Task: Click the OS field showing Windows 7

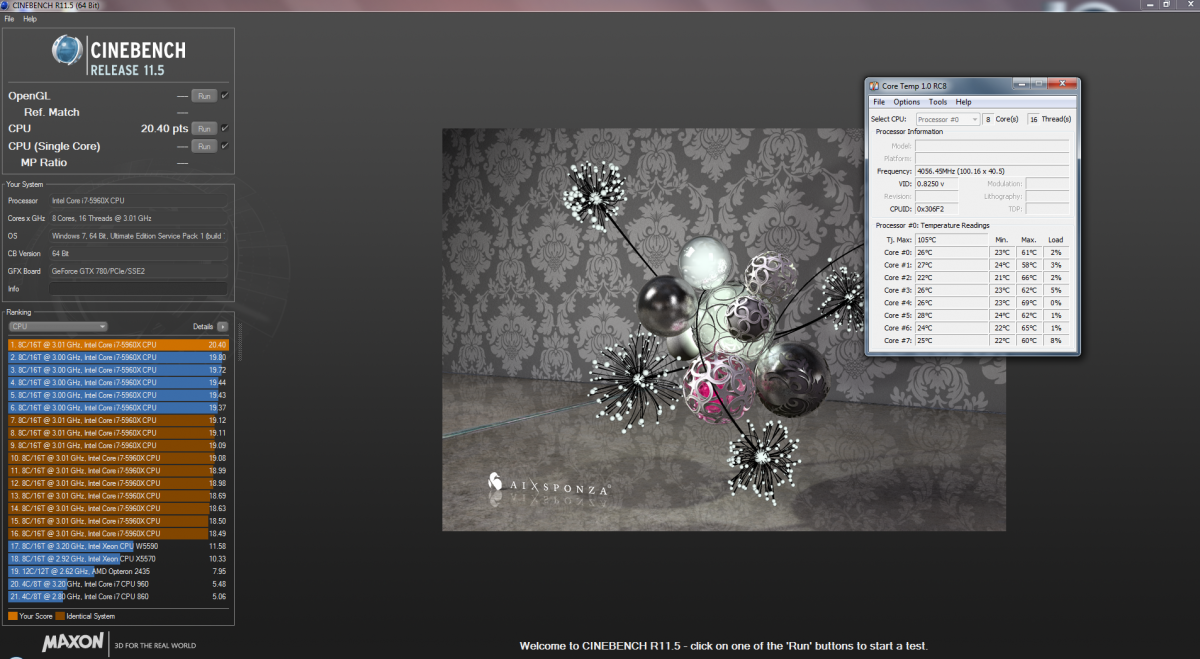Action: [x=139, y=236]
